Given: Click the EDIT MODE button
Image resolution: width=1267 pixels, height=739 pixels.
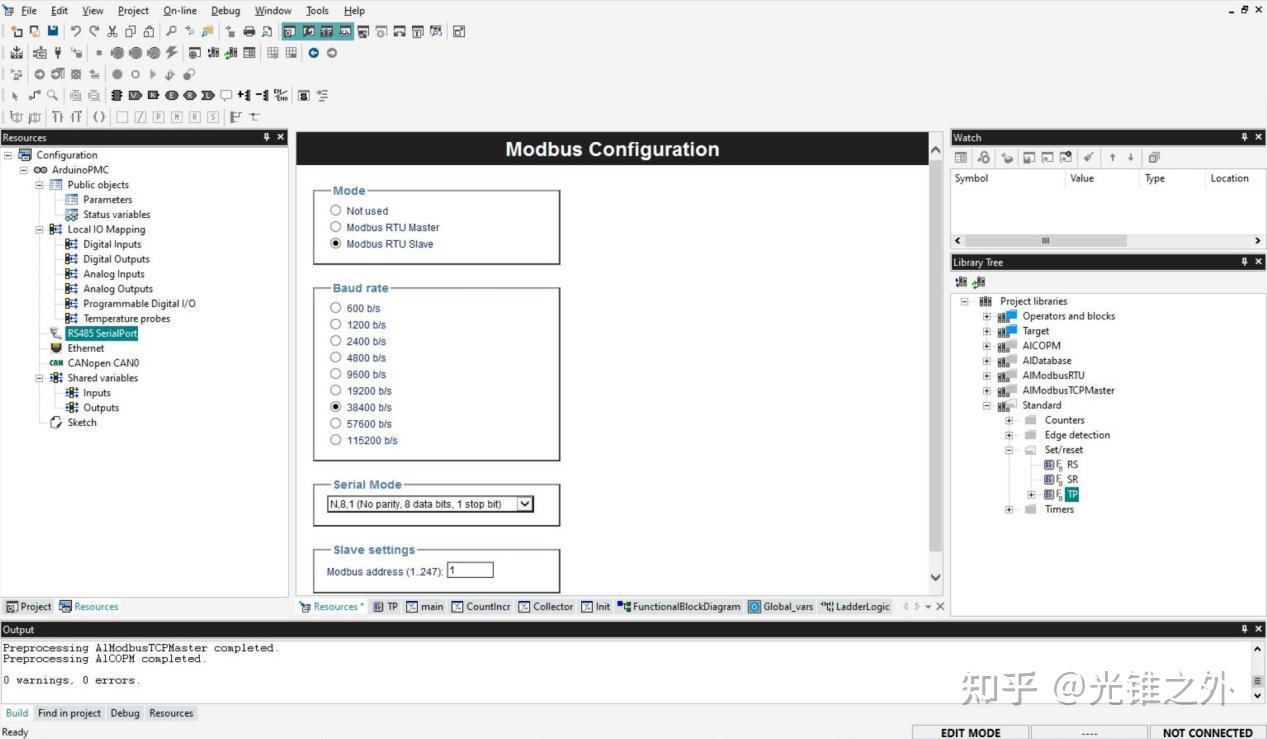Looking at the screenshot, I should [968, 732].
